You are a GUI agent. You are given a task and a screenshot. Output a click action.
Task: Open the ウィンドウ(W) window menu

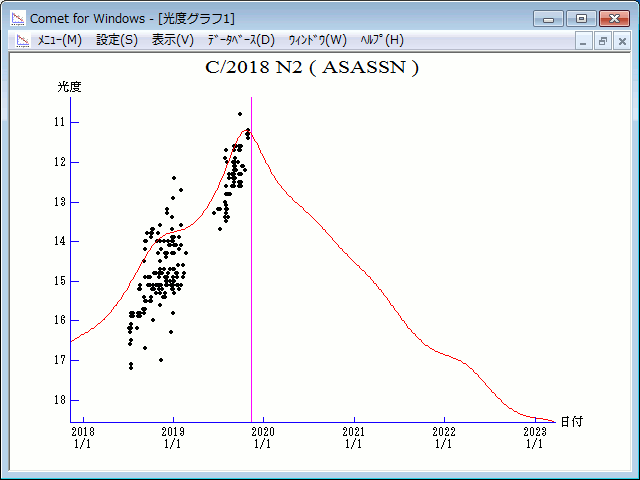(317, 40)
